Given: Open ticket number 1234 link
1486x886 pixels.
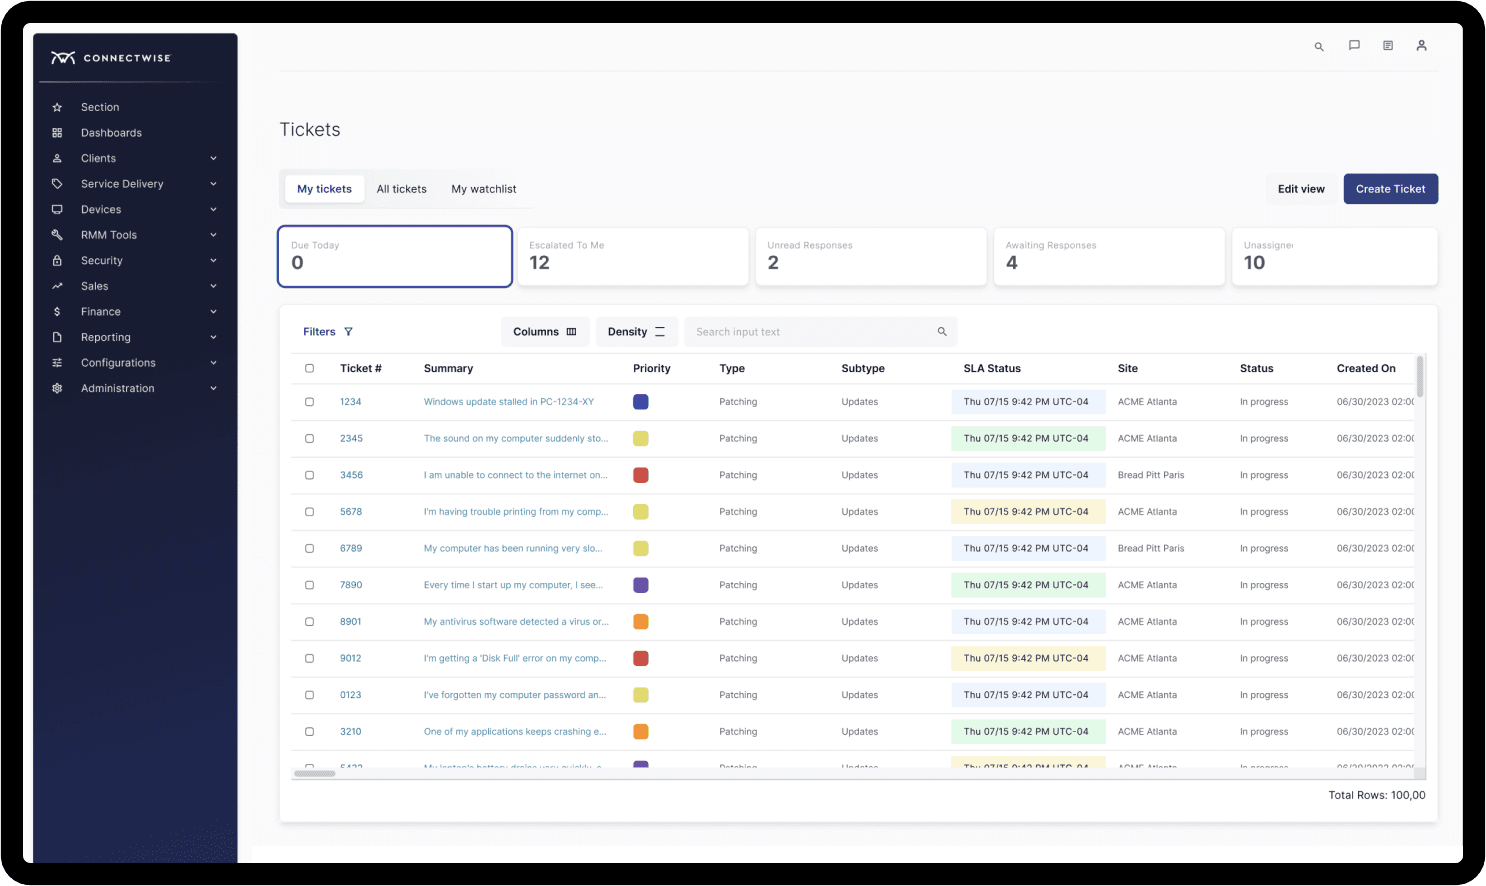Looking at the screenshot, I should 350,402.
